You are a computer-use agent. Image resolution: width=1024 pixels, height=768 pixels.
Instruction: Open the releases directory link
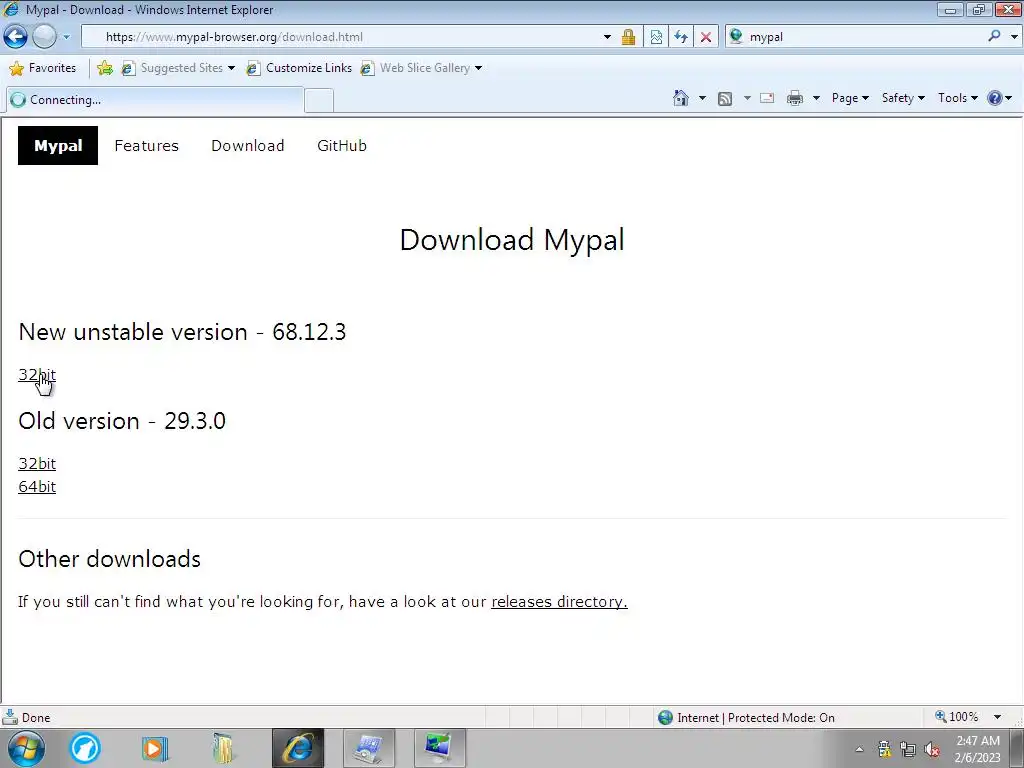tap(559, 601)
